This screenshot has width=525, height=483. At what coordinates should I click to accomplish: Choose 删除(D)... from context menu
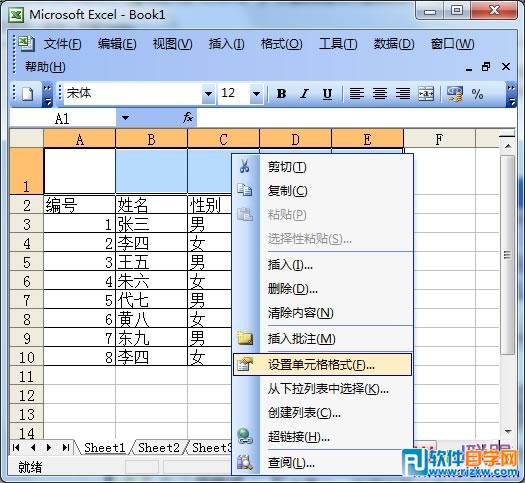(322, 289)
